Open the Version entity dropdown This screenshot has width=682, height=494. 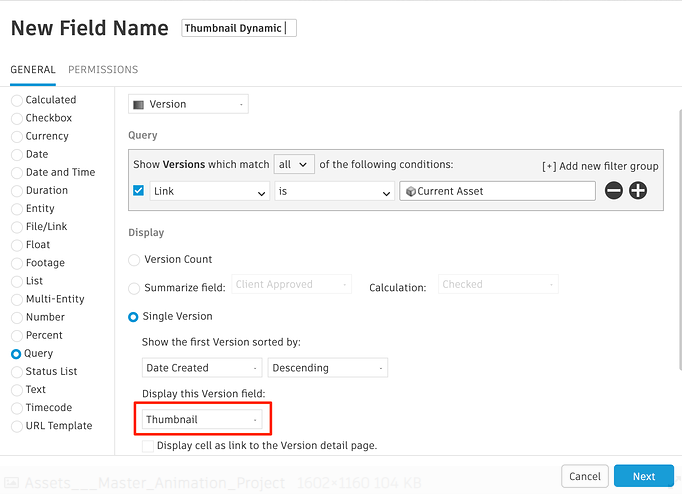pyautogui.click(x=188, y=104)
